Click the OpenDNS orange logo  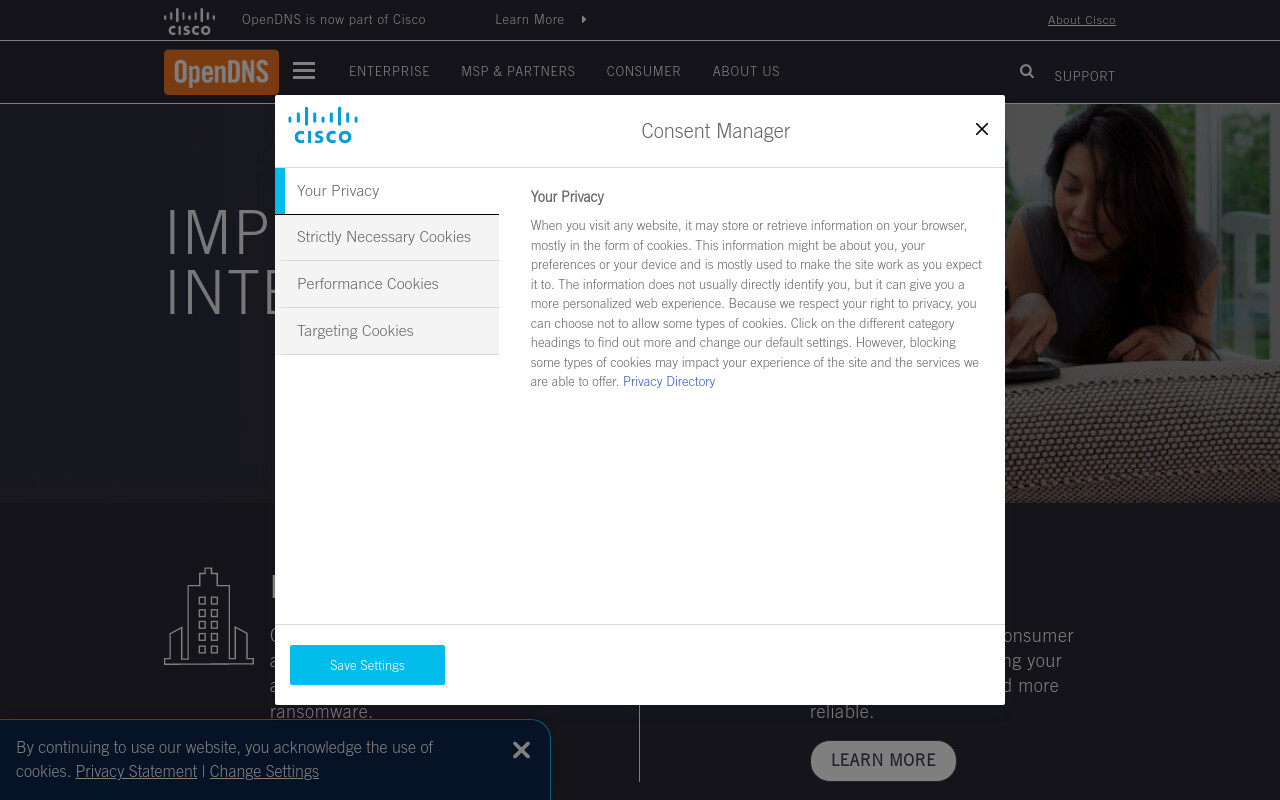coord(221,72)
